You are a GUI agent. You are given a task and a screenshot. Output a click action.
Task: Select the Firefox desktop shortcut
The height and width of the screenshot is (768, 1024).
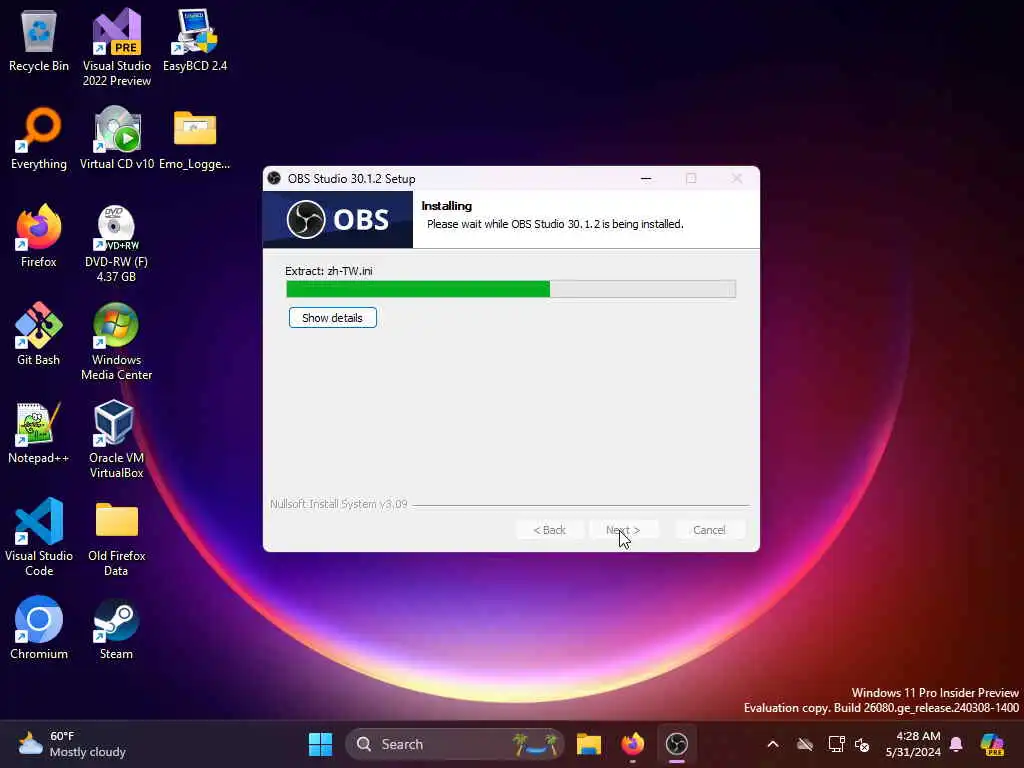pyautogui.click(x=39, y=236)
